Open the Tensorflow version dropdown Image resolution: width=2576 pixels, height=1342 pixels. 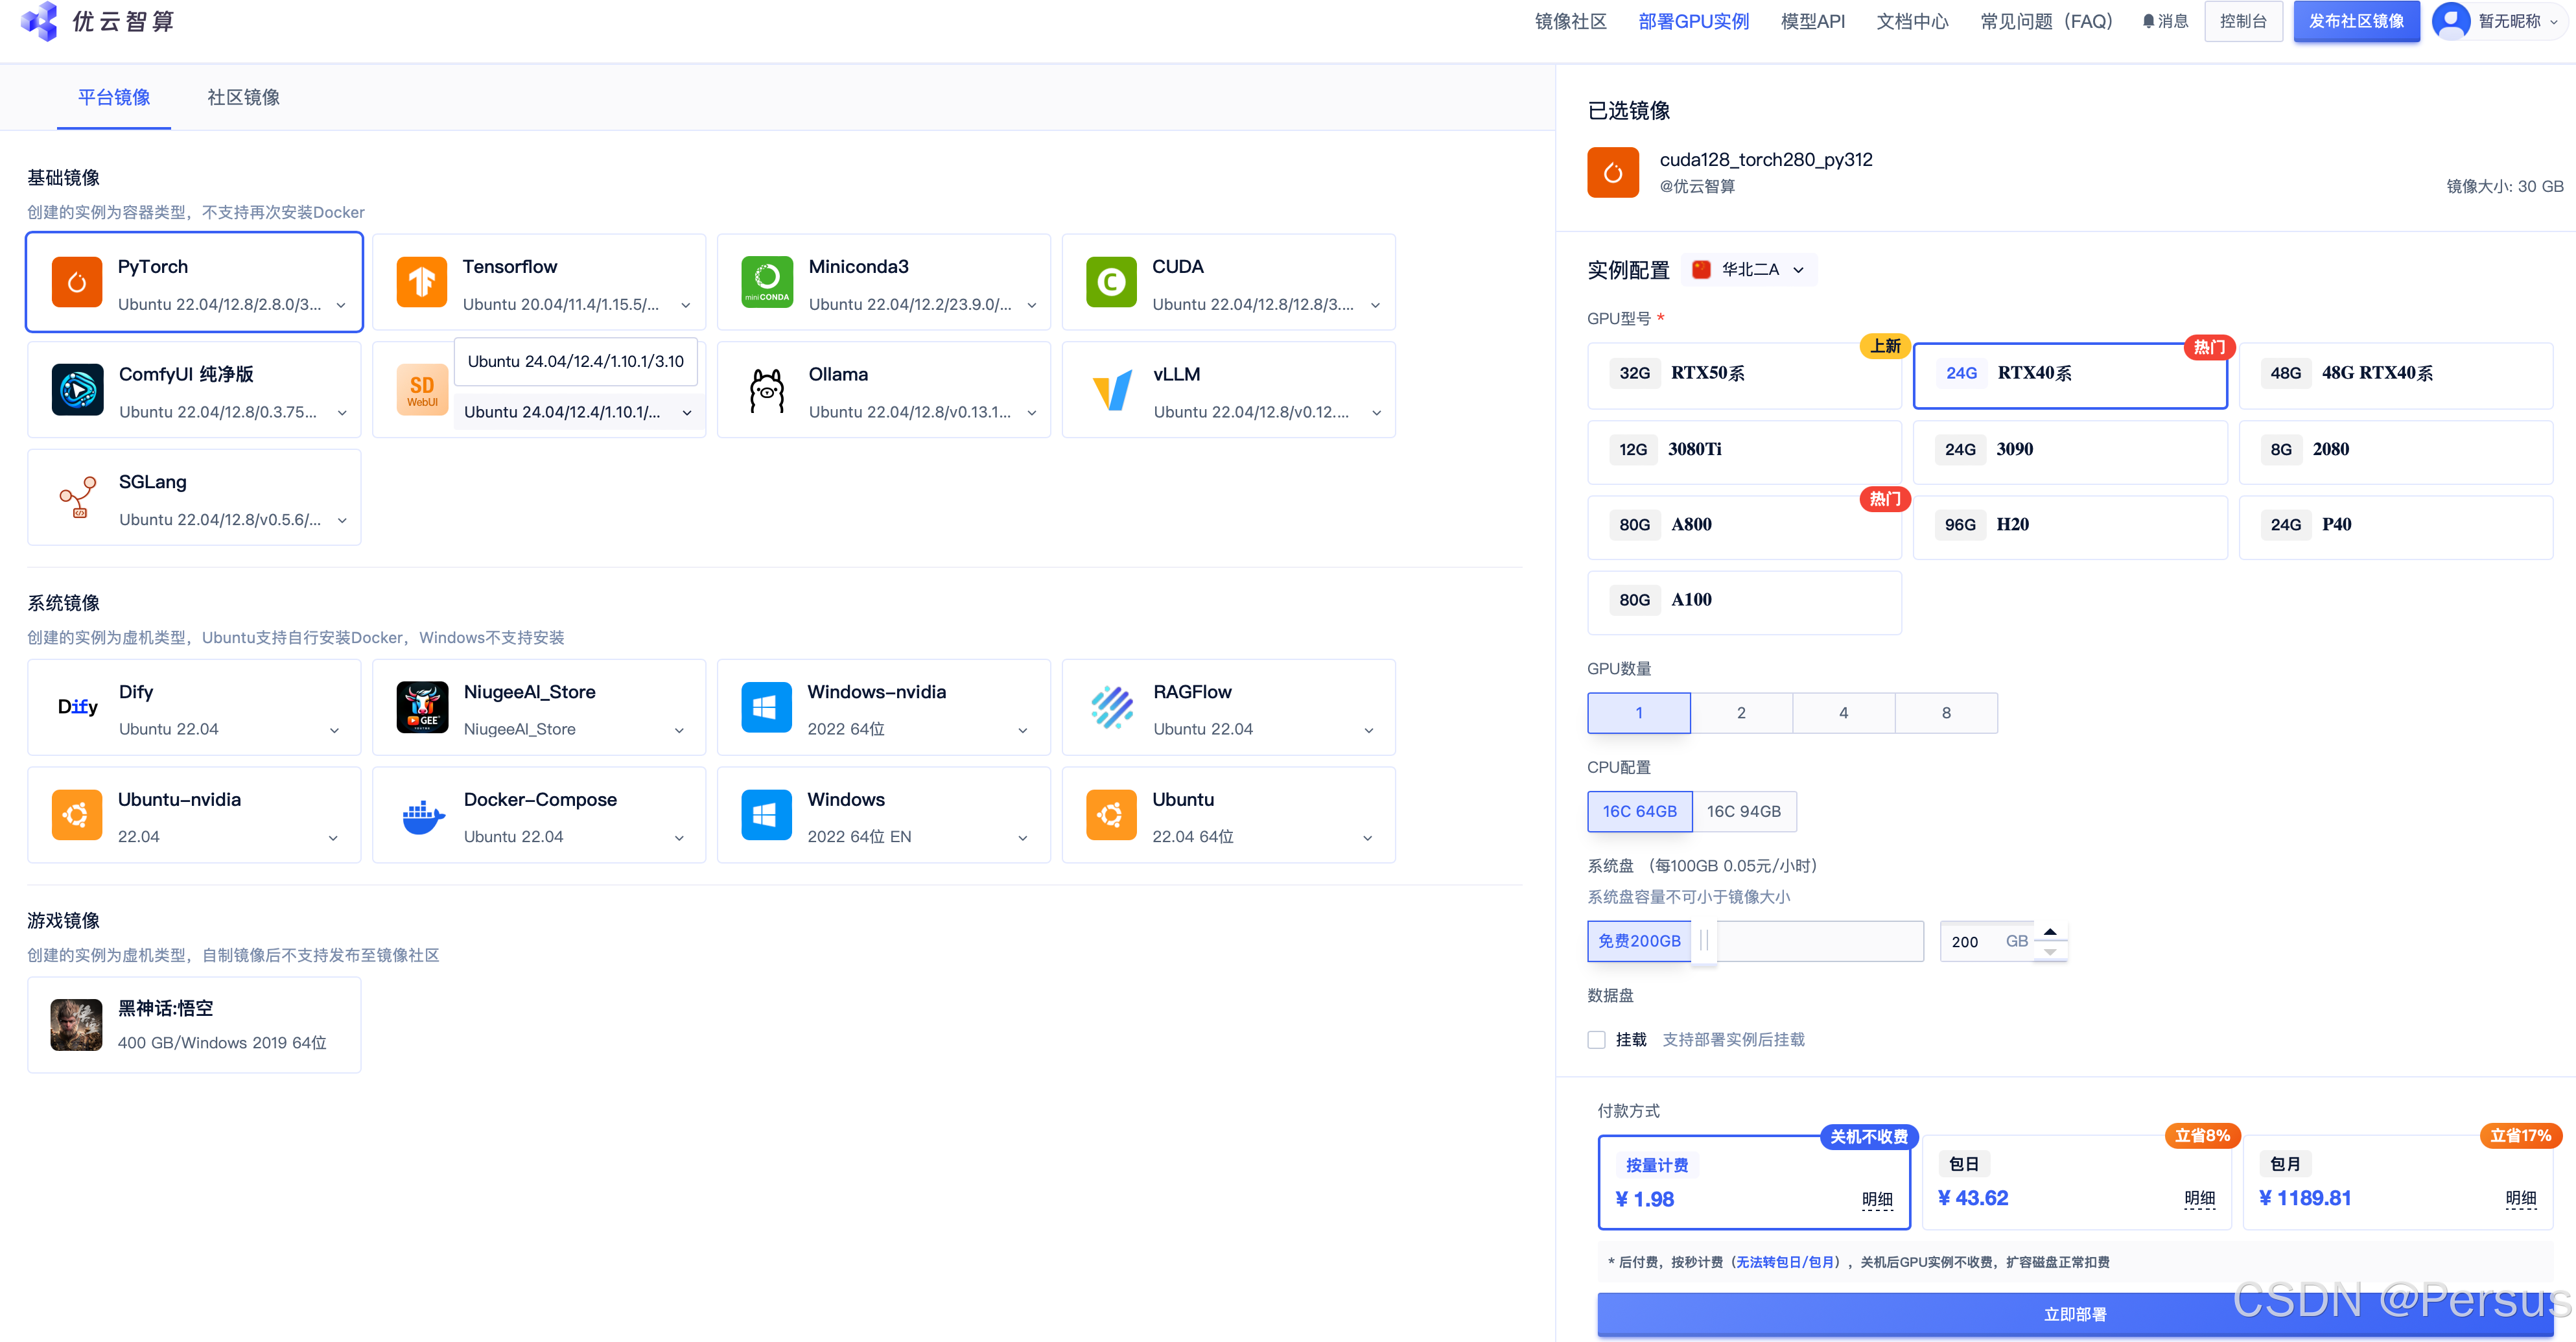[686, 305]
